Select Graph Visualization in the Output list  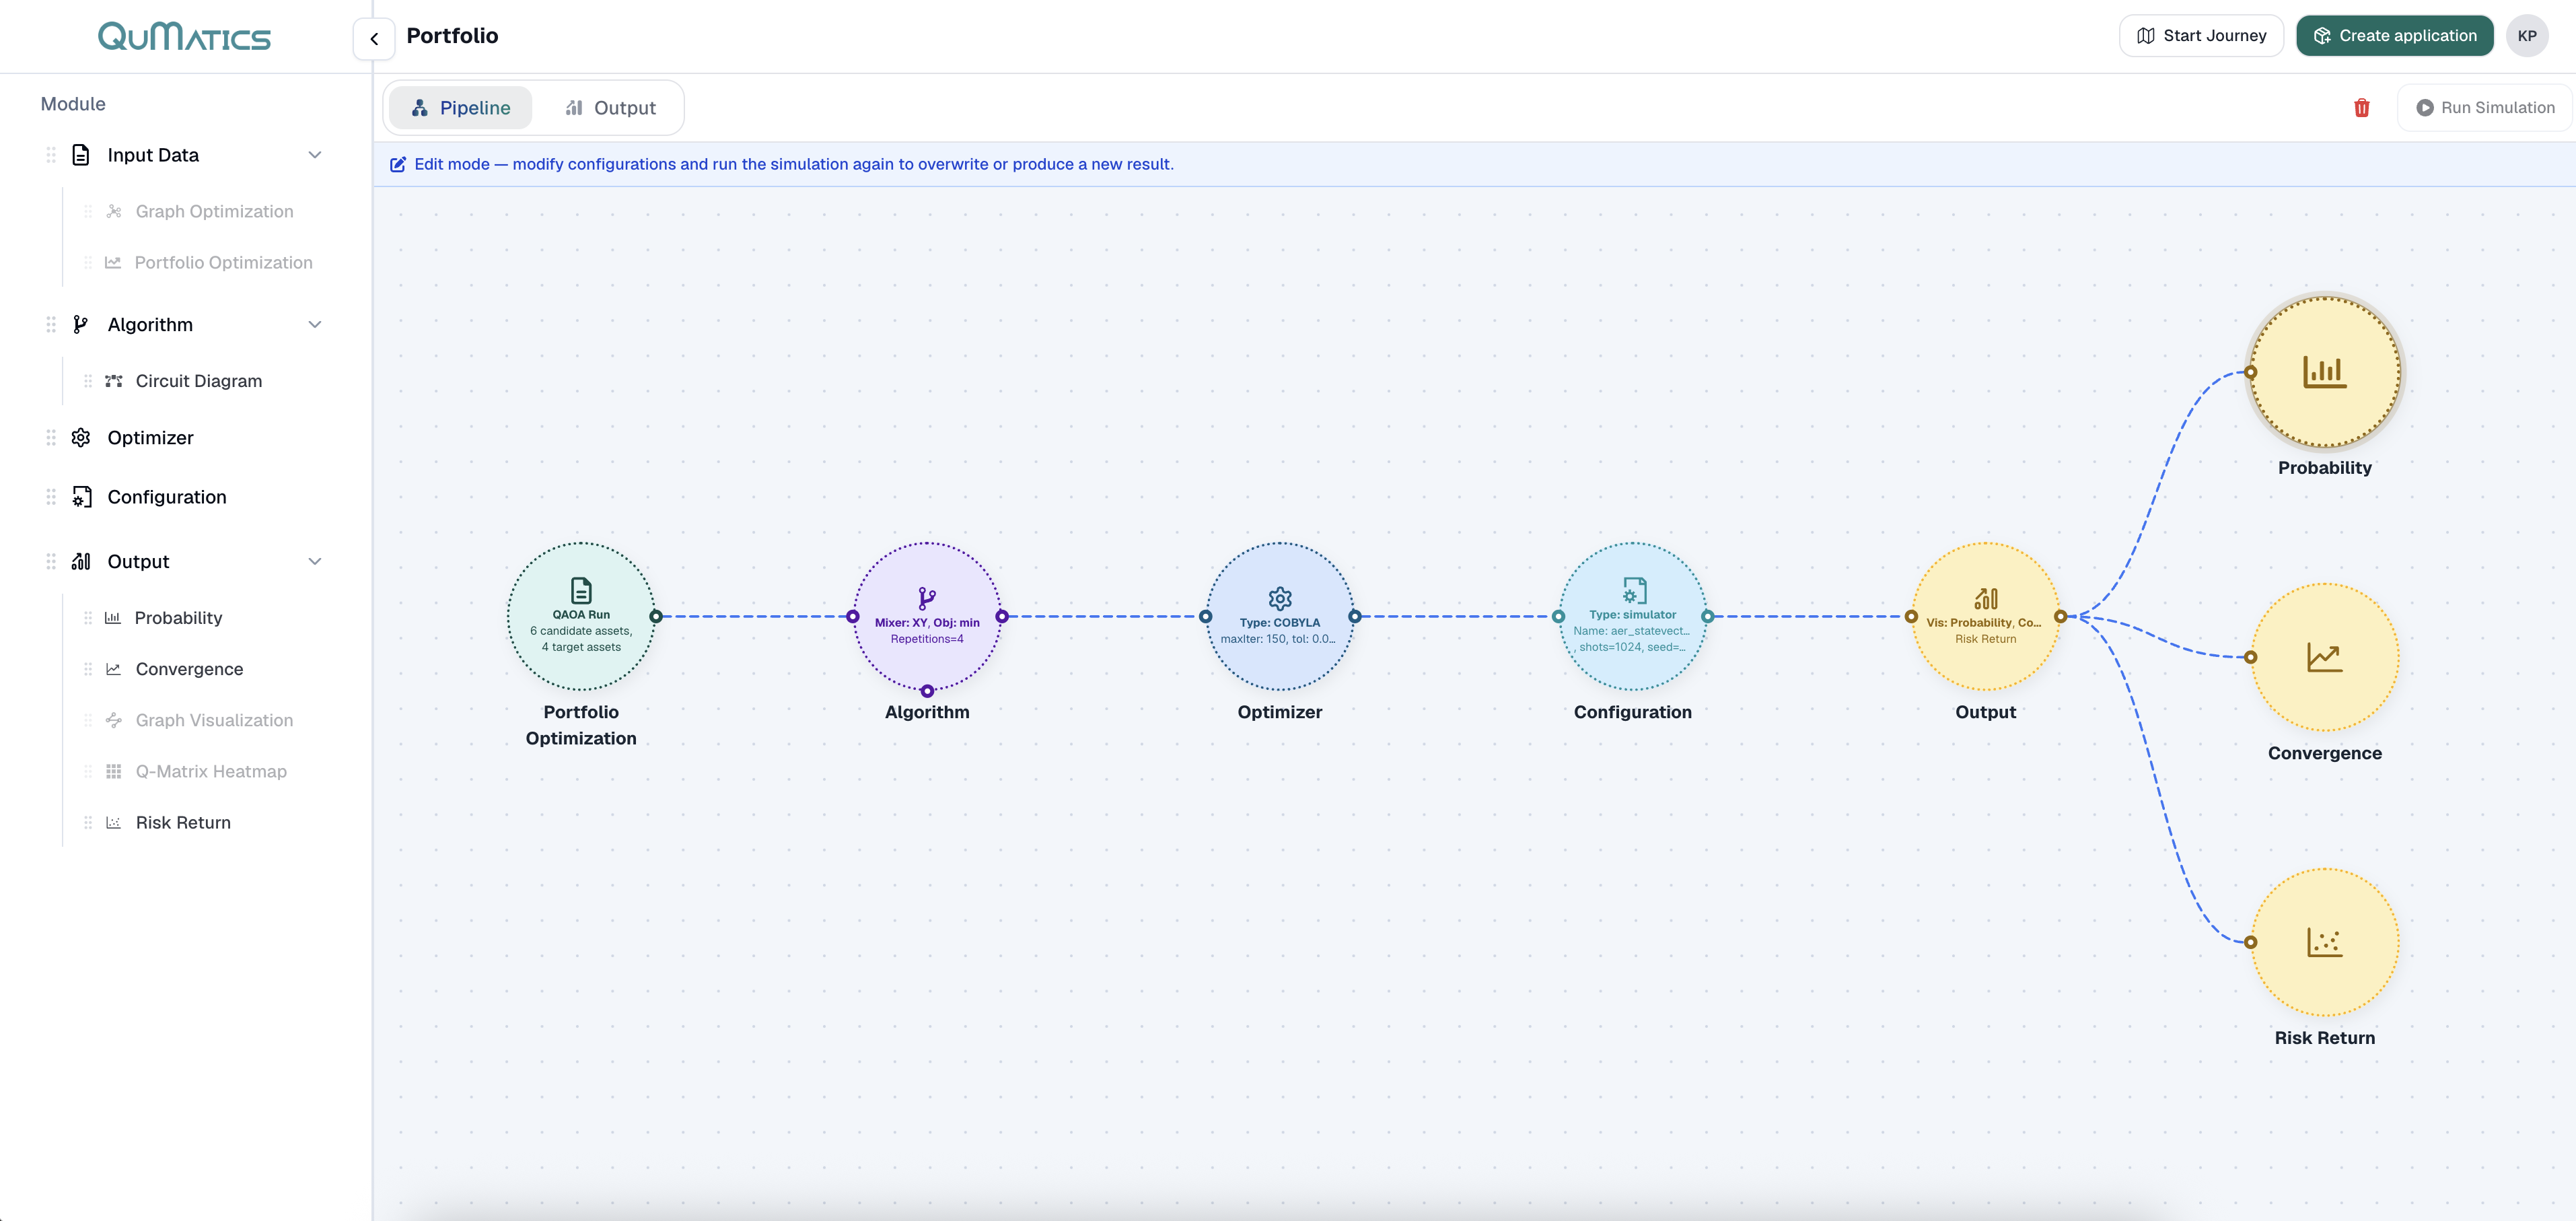point(214,721)
